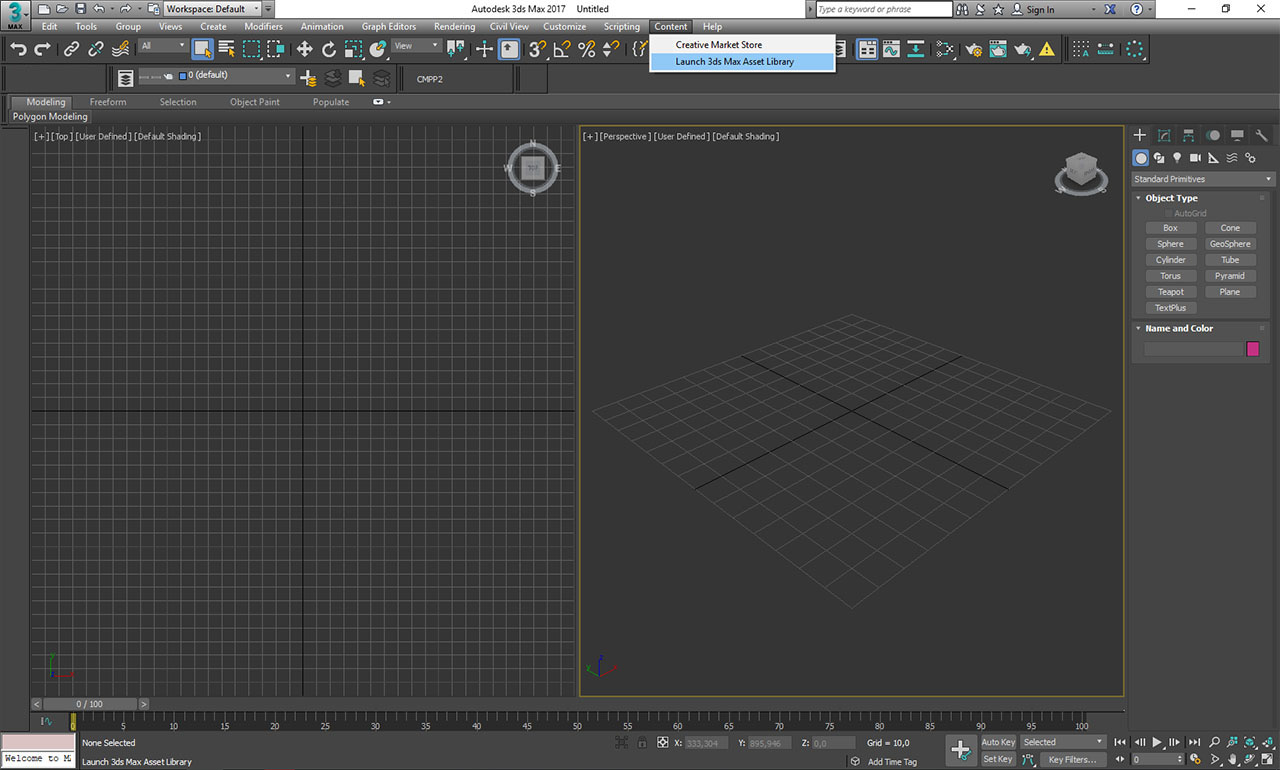Select the Lights category icon
This screenshot has width=1280, height=770.
[x=1177, y=158]
